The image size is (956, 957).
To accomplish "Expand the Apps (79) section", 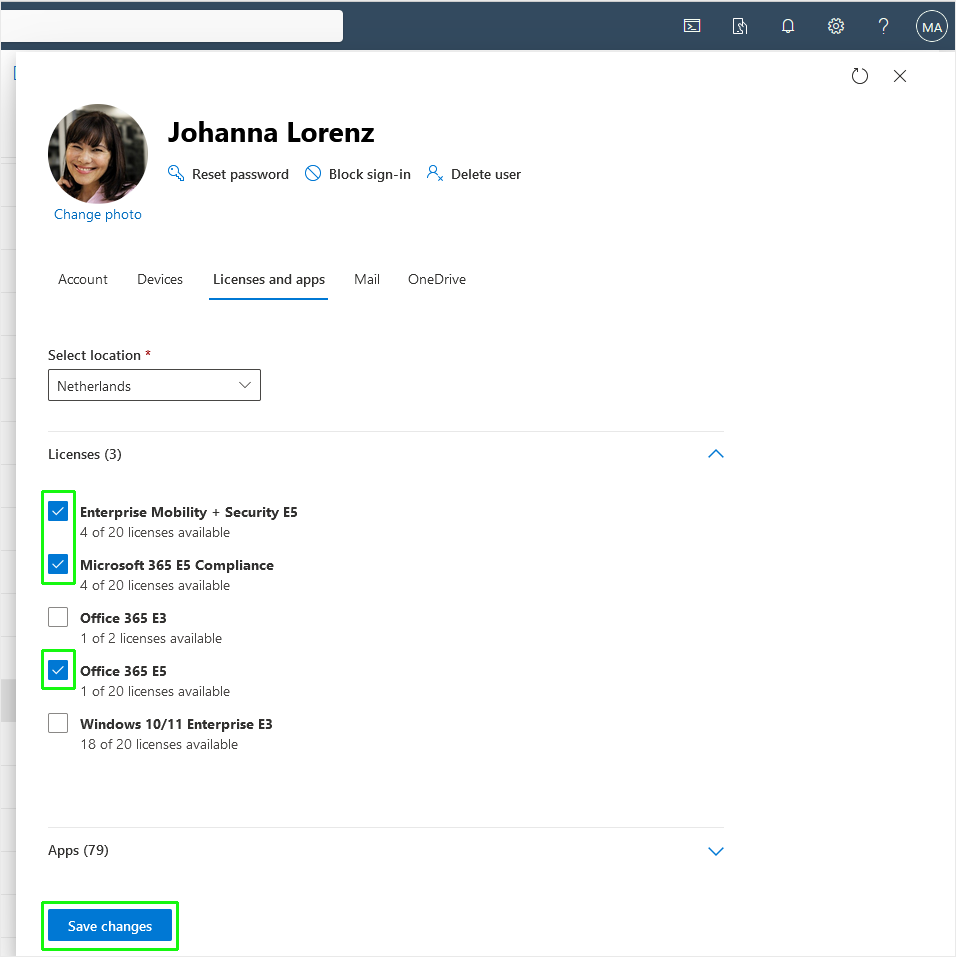I will [x=715, y=851].
